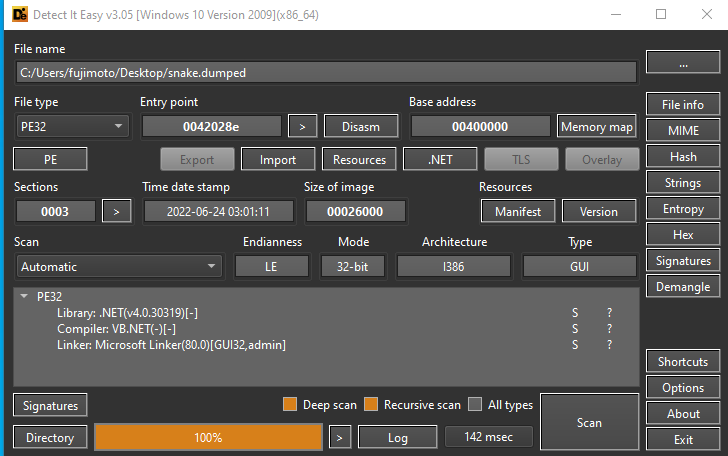
Task: Click the arrow button next to sections count
Action: coord(117,211)
